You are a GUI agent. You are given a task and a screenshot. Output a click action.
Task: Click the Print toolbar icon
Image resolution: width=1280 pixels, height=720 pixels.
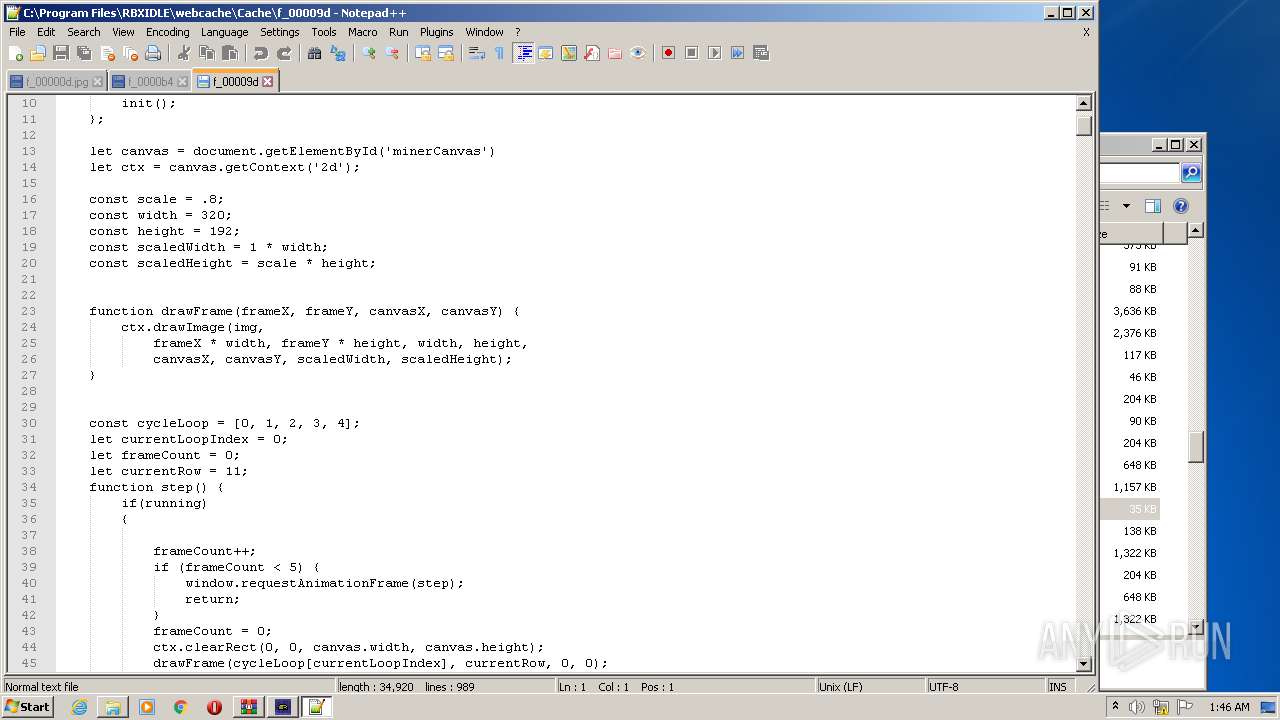tap(153, 53)
